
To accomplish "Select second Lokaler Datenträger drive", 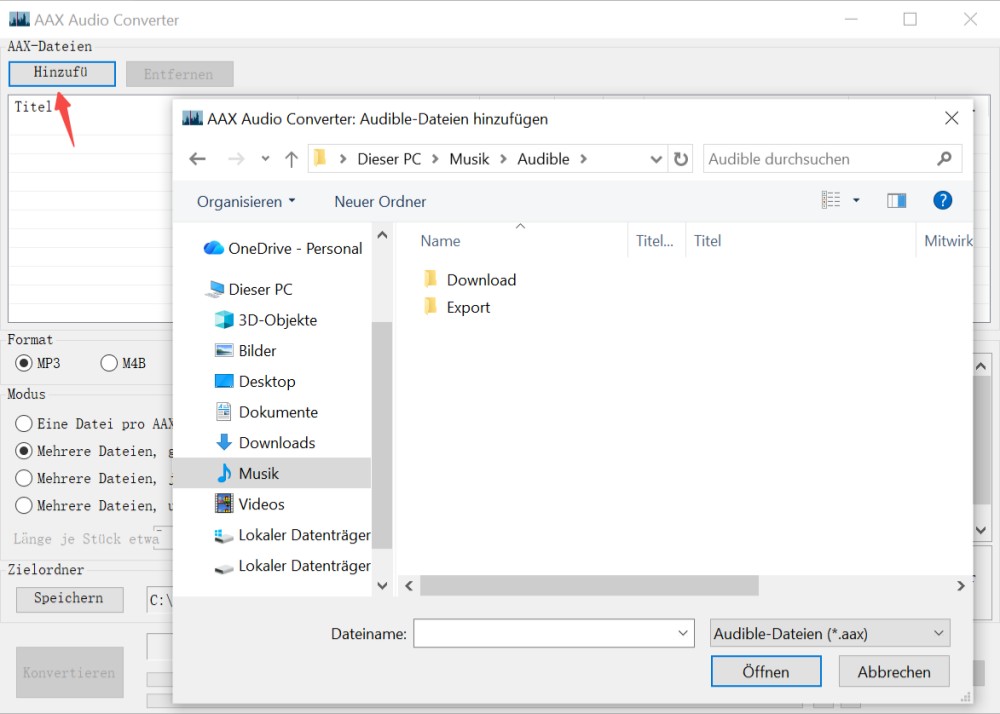I will 292,565.
